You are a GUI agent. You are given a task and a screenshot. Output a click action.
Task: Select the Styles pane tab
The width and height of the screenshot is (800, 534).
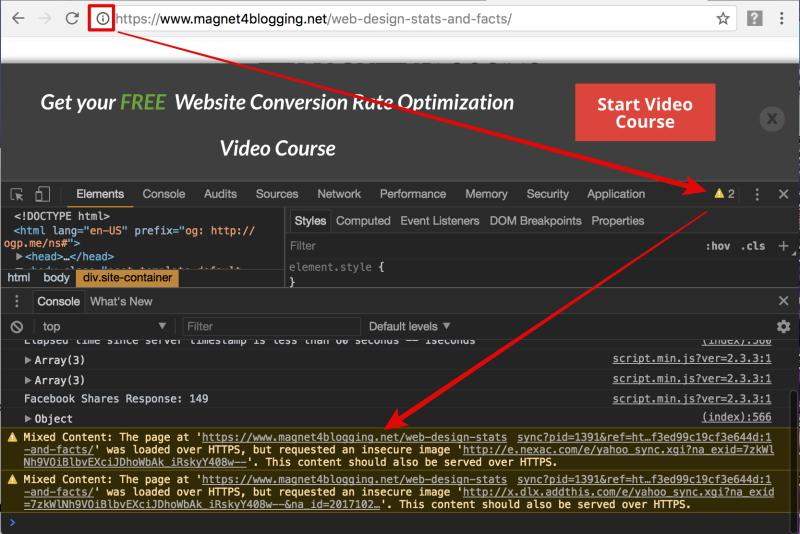(x=310, y=221)
